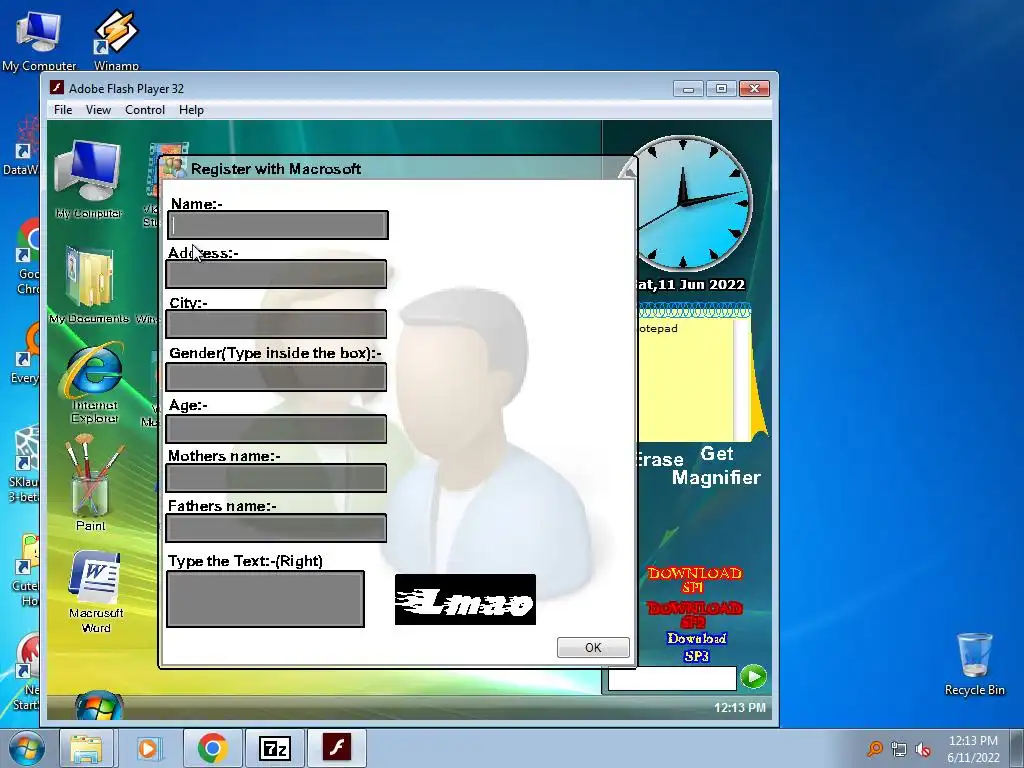The width and height of the screenshot is (1024, 768).
Task: Open My Computer on Windows desktop
Action: 39,39
